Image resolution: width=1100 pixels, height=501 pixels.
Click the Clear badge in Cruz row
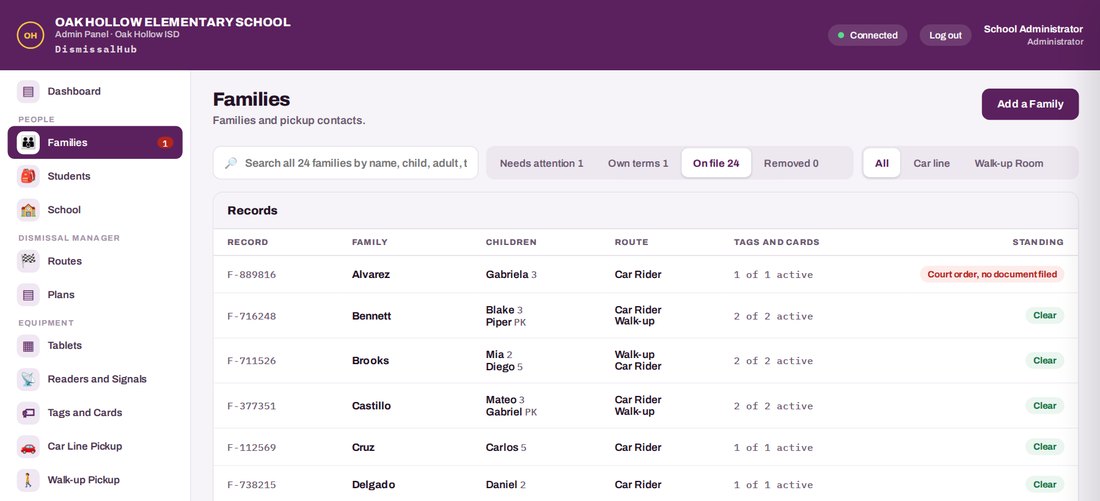coord(1045,447)
